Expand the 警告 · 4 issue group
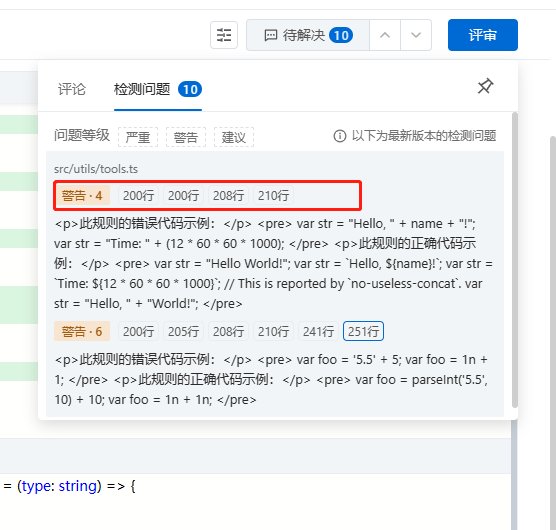556x530 pixels. [x=82, y=196]
